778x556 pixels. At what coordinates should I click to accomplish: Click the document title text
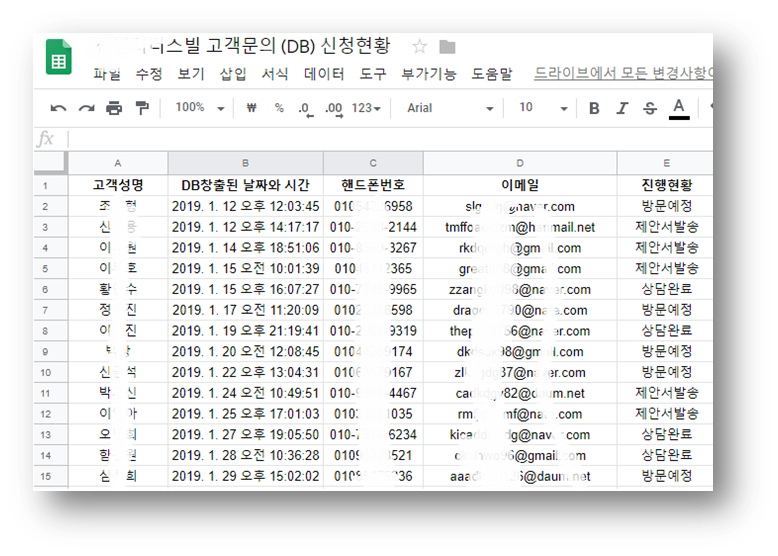(242, 46)
